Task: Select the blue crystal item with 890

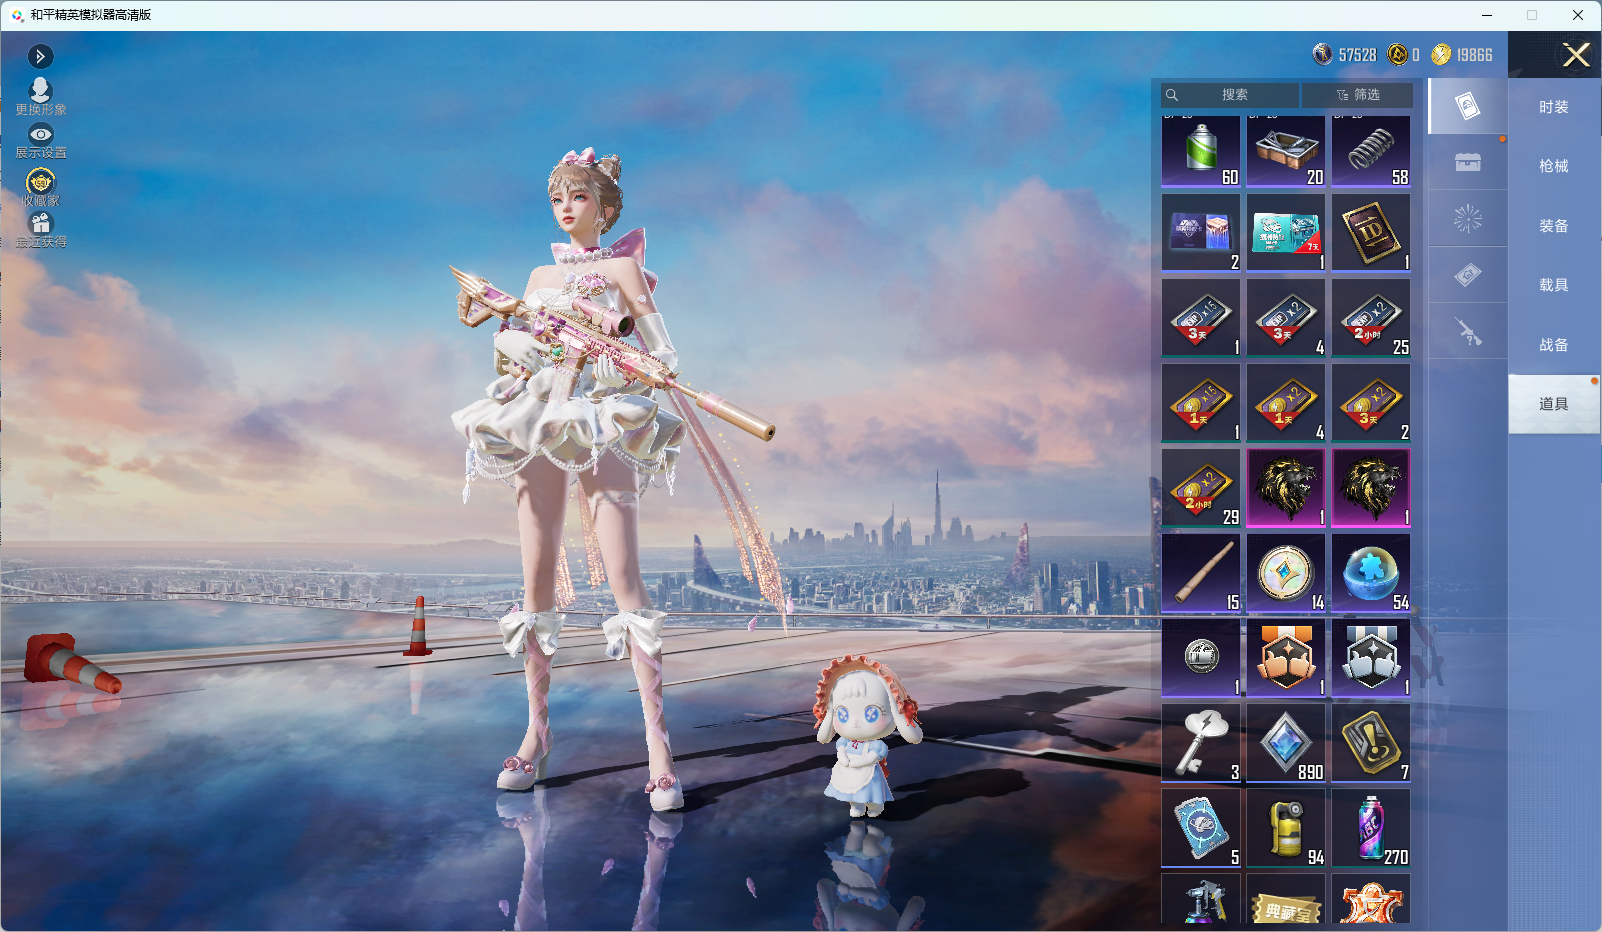Action: click(1286, 743)
